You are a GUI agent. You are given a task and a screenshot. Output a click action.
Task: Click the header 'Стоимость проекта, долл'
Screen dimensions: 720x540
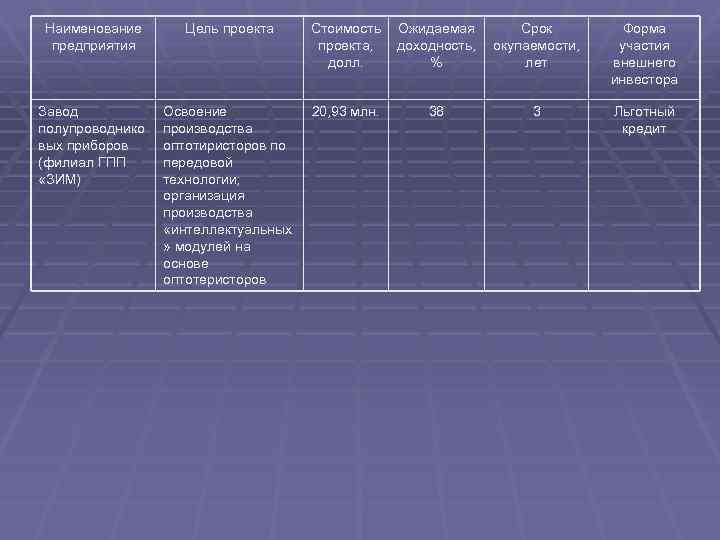tap(346, 58)
